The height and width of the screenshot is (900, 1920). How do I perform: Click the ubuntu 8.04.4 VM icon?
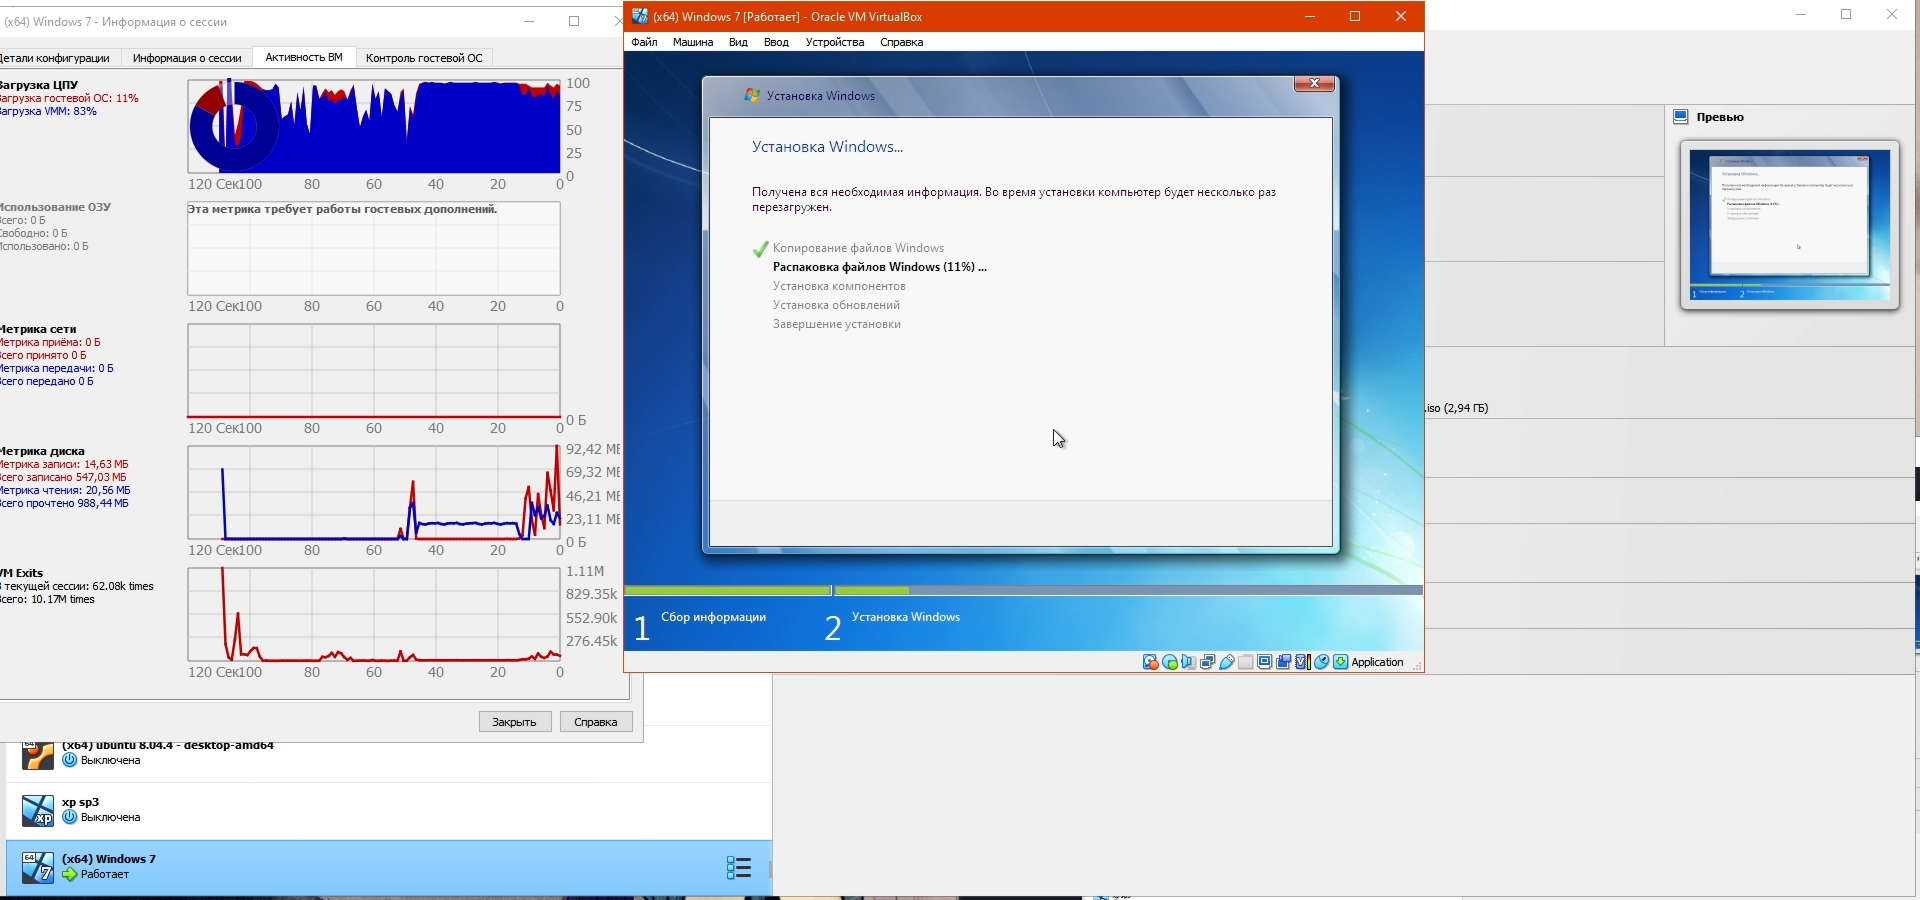pos(38,755)
